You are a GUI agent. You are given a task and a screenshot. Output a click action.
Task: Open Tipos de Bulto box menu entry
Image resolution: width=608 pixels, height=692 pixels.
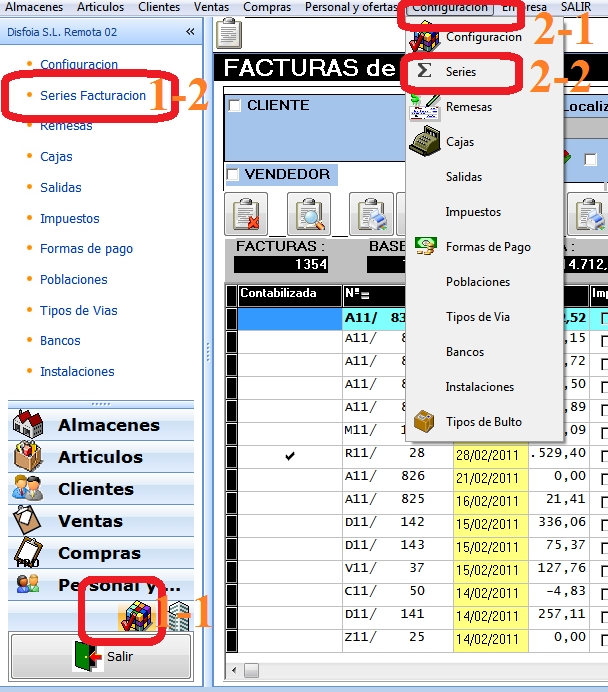click(483, 422)
